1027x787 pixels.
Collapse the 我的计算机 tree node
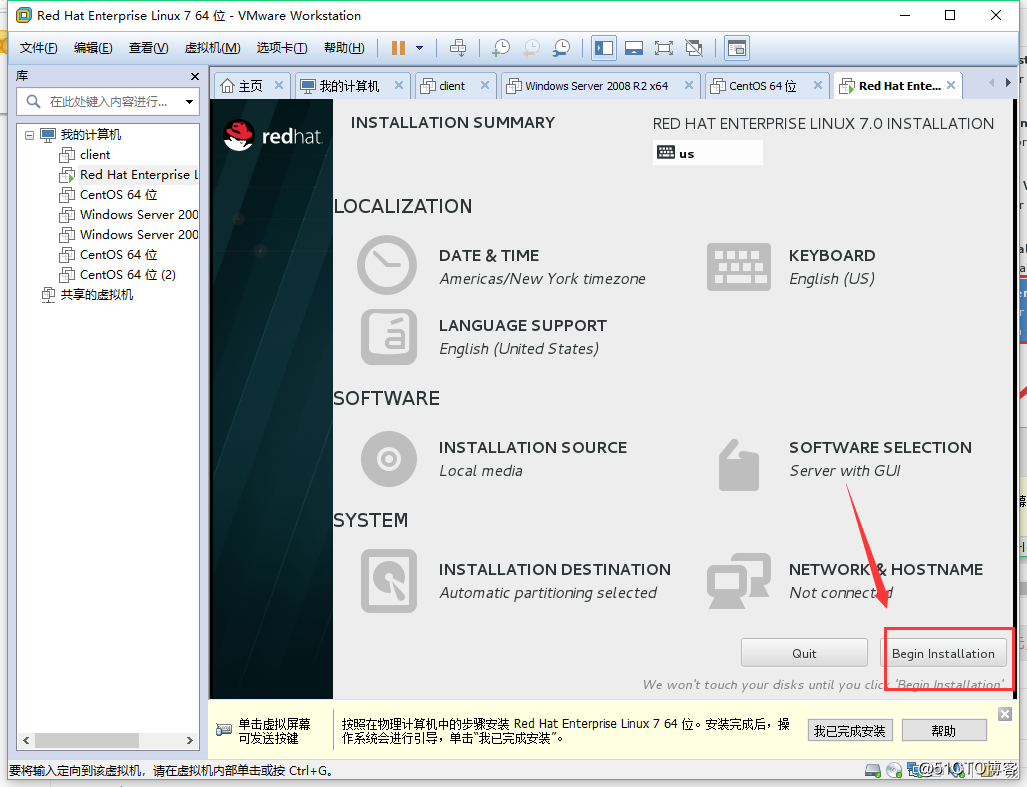pos(29,136)
